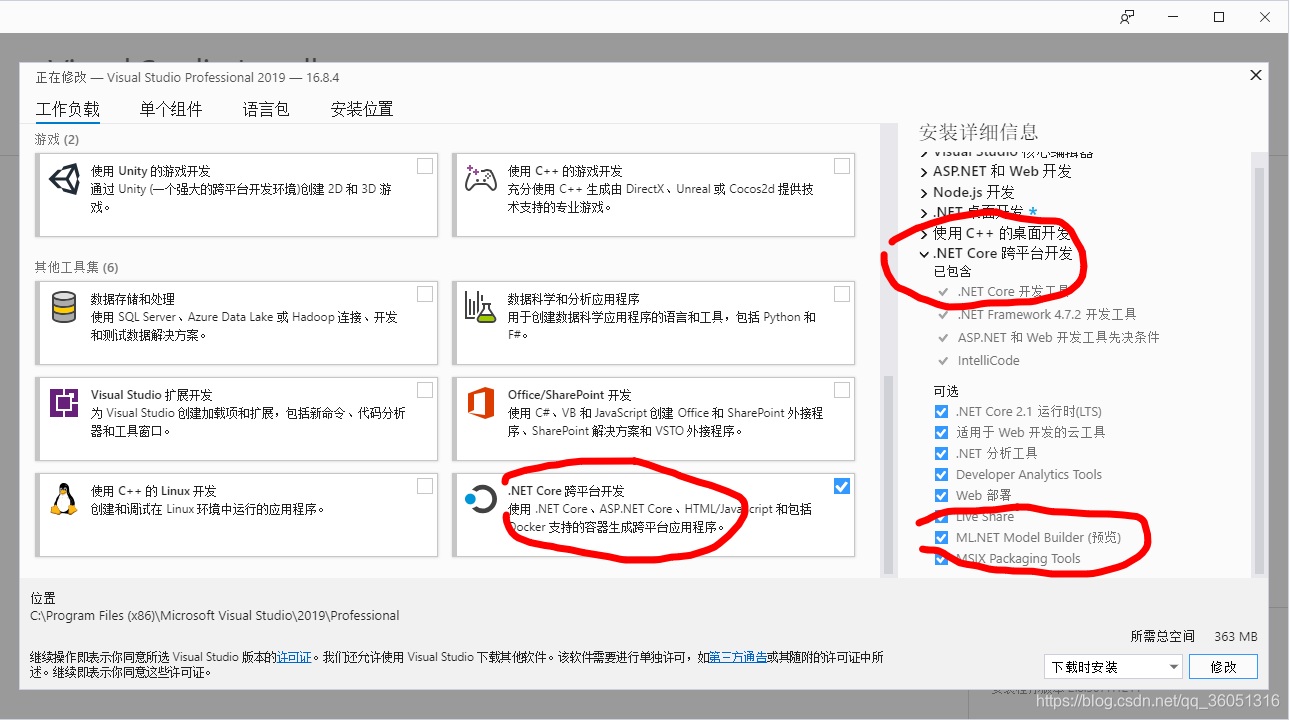The image size is (1290, 720).
Task: Click the Unity game development icon
Action: click(64, 180)
